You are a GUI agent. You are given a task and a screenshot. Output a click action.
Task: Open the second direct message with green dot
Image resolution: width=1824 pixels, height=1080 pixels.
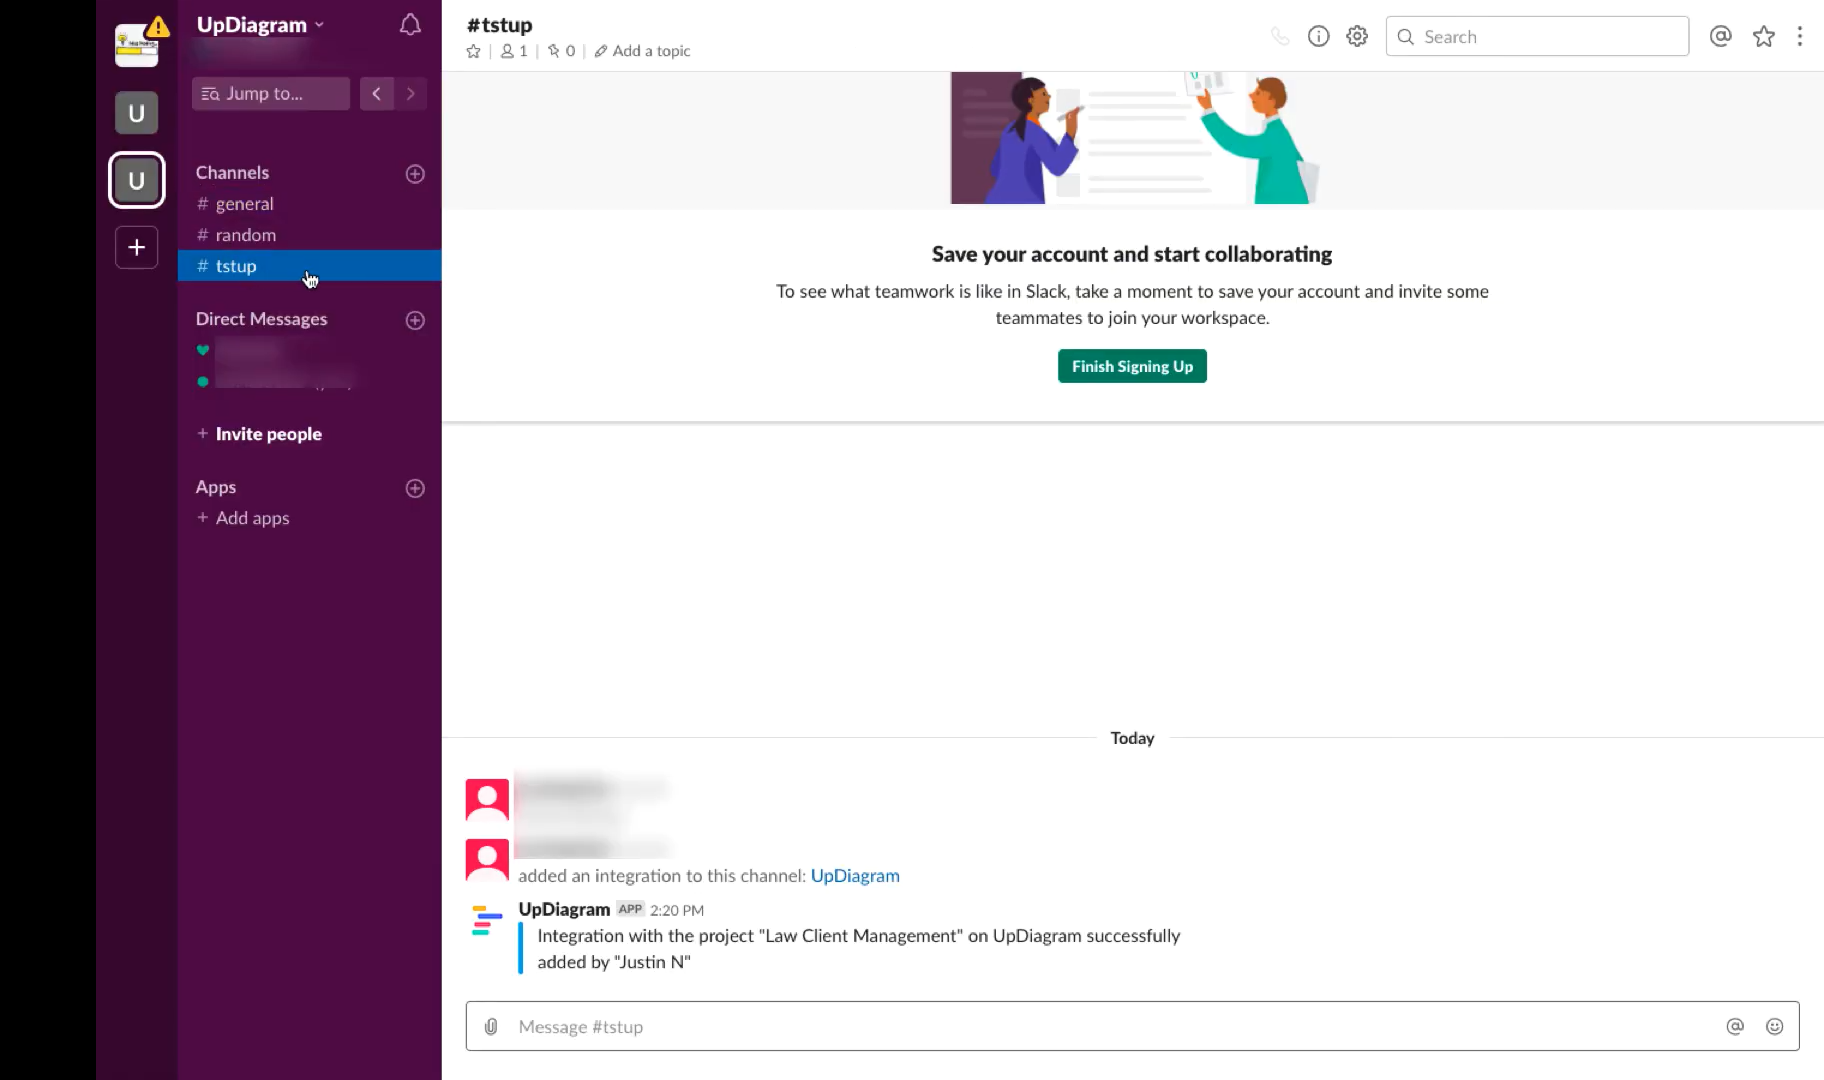(310, 381)
